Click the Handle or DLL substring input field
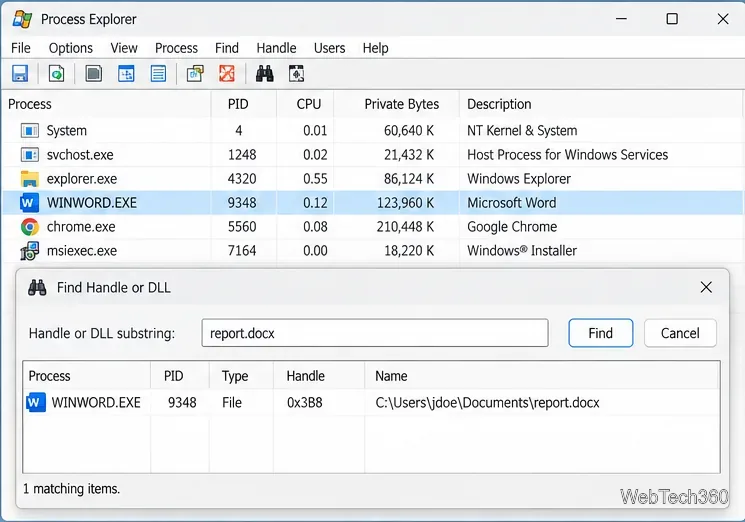This screenshot has height=522, width=745. click(x=375, y=333)
